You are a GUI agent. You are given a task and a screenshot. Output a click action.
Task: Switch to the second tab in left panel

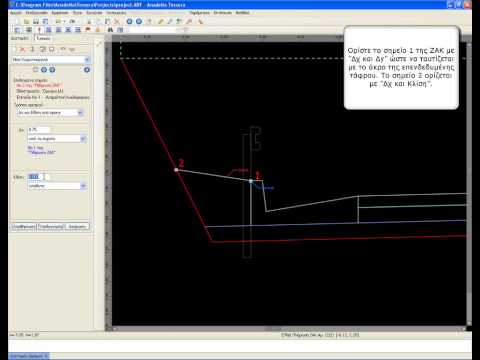click(x=43, y=38)
